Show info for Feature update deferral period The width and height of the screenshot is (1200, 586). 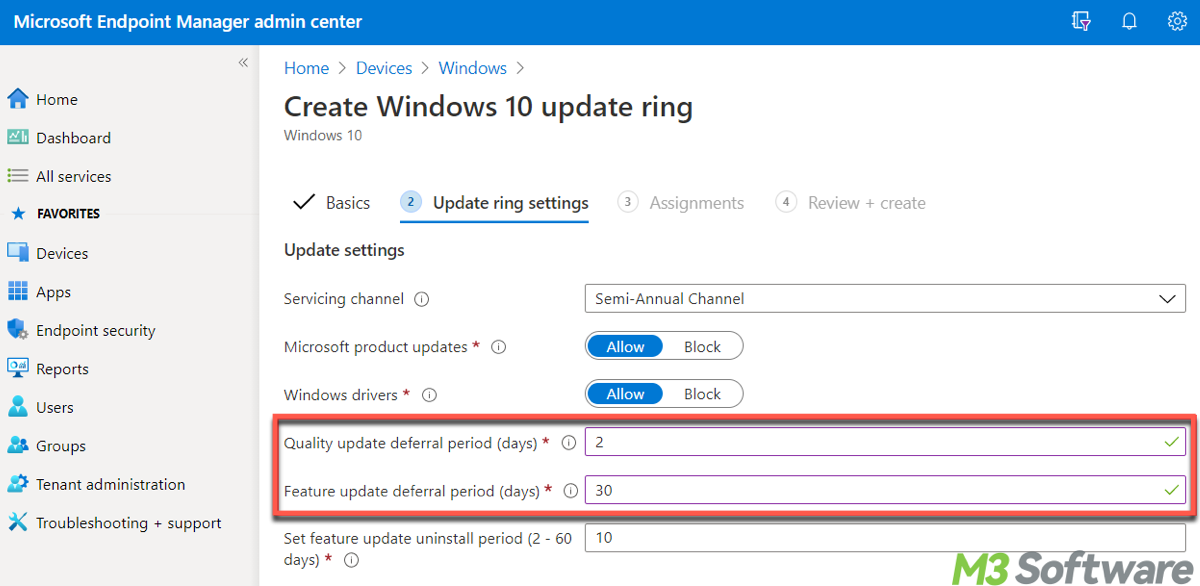point(571,491)
